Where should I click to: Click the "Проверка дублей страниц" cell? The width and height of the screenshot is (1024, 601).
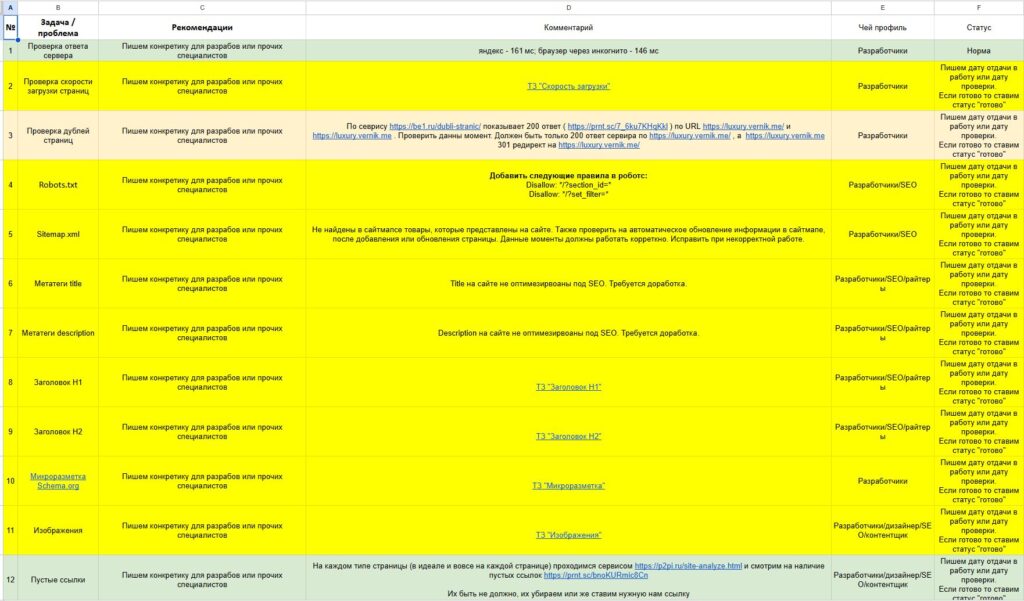58,135
